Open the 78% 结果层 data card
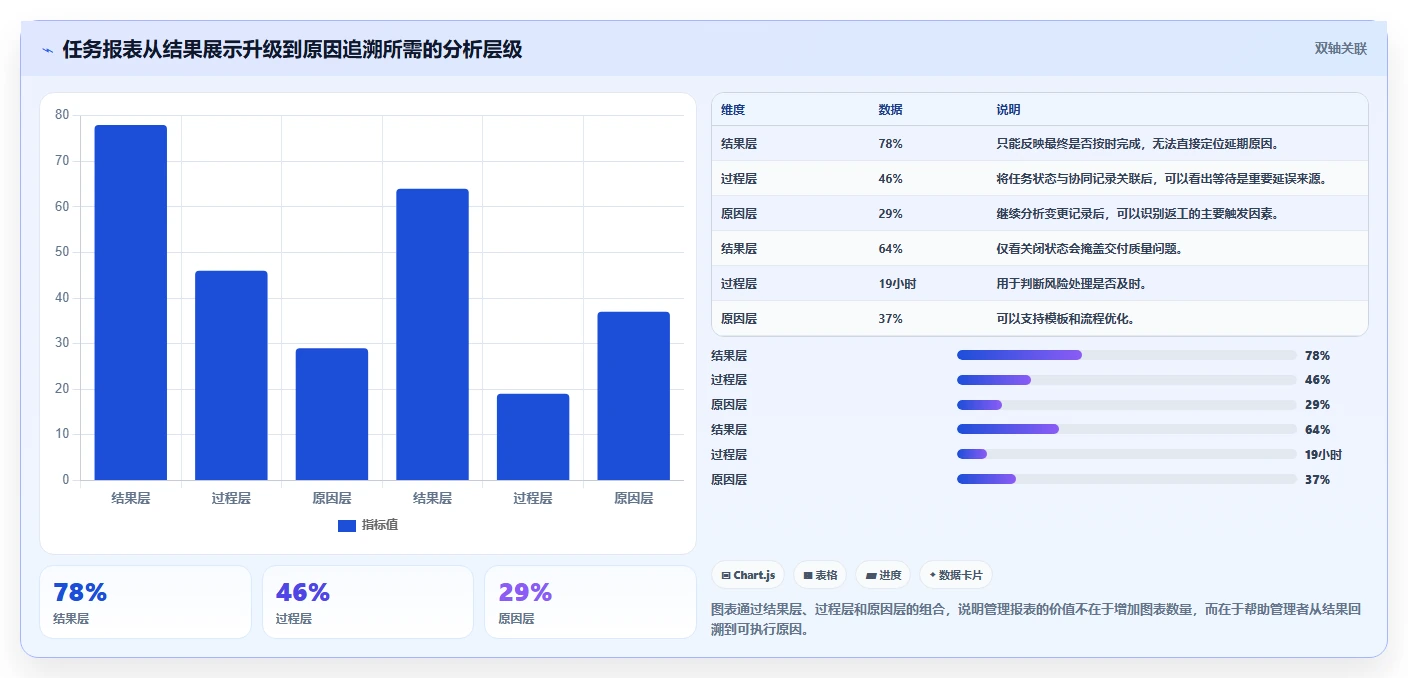The width and height of the screenshot is (1408, 678). point(145,602)
